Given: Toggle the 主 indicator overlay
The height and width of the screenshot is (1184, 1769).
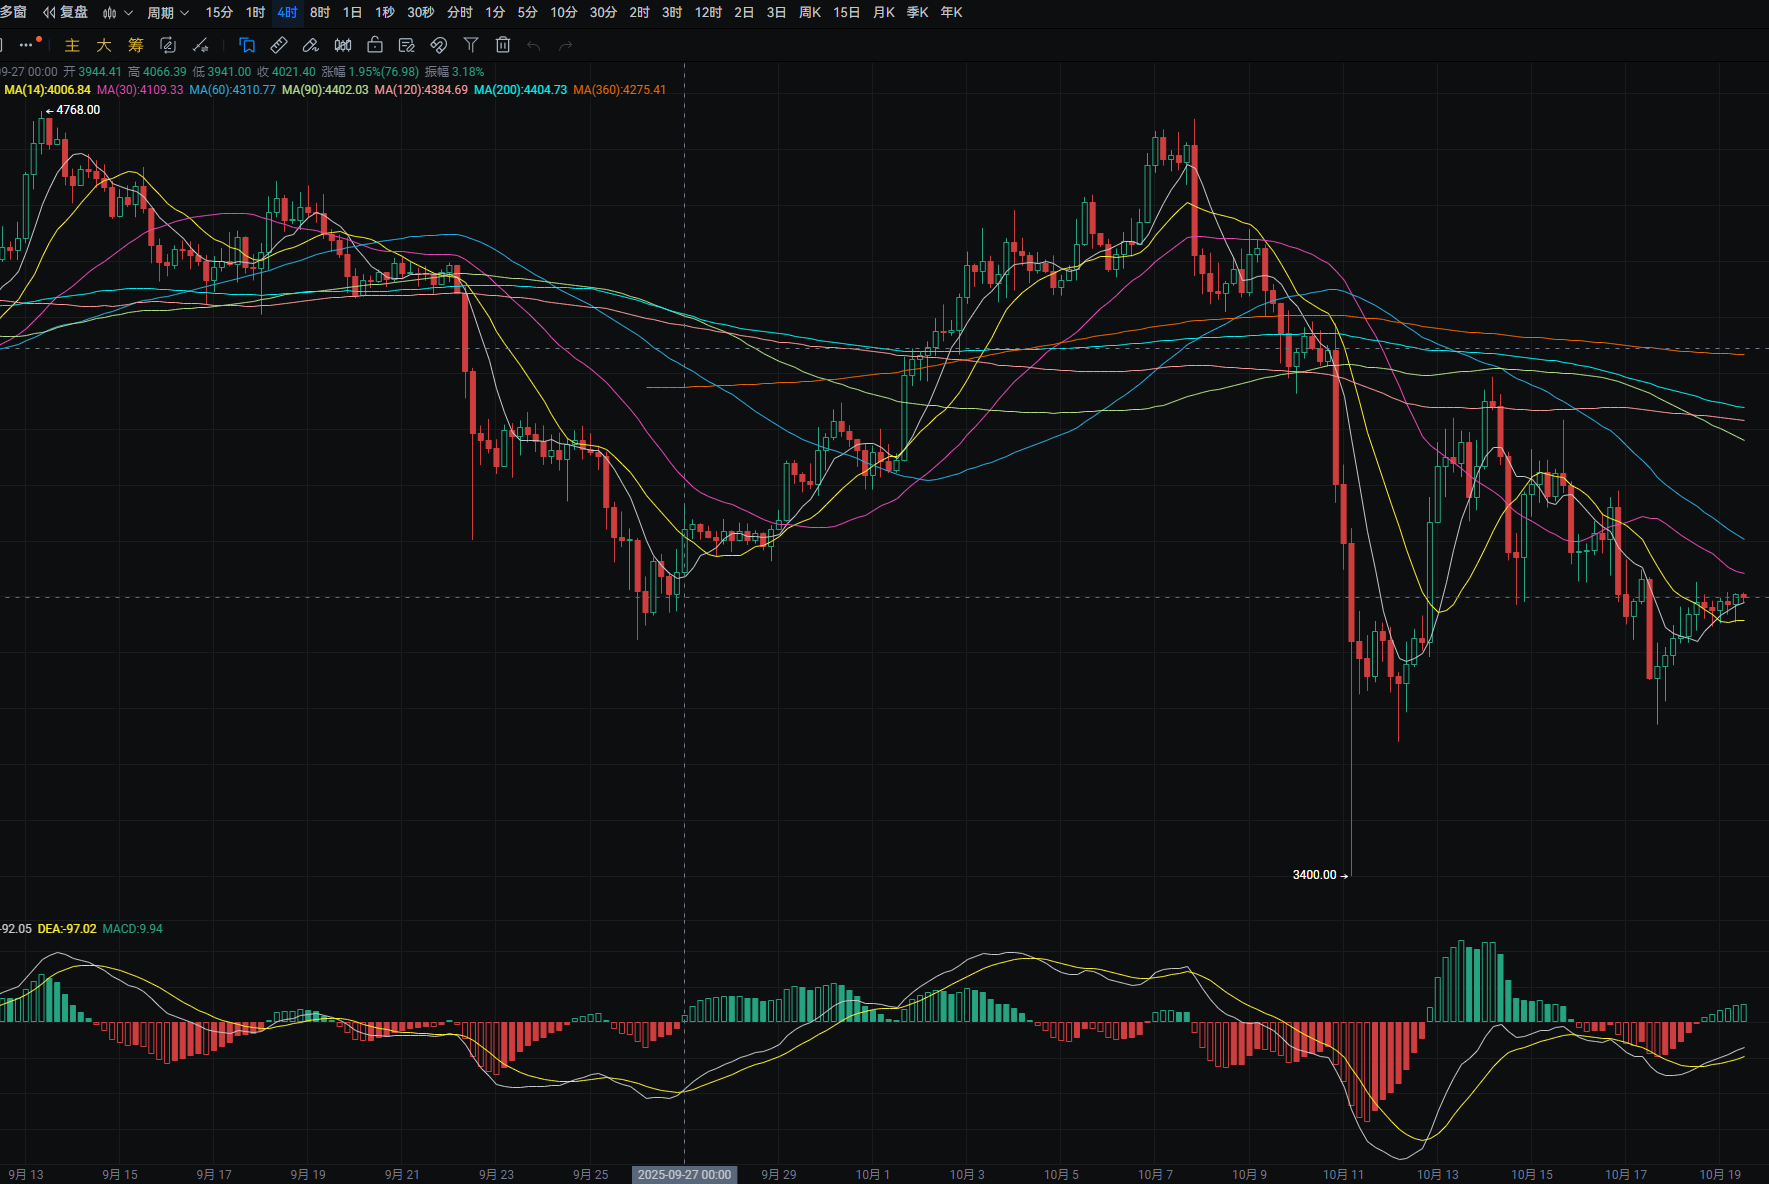Looking at the screenshot, I should [72, 45].
